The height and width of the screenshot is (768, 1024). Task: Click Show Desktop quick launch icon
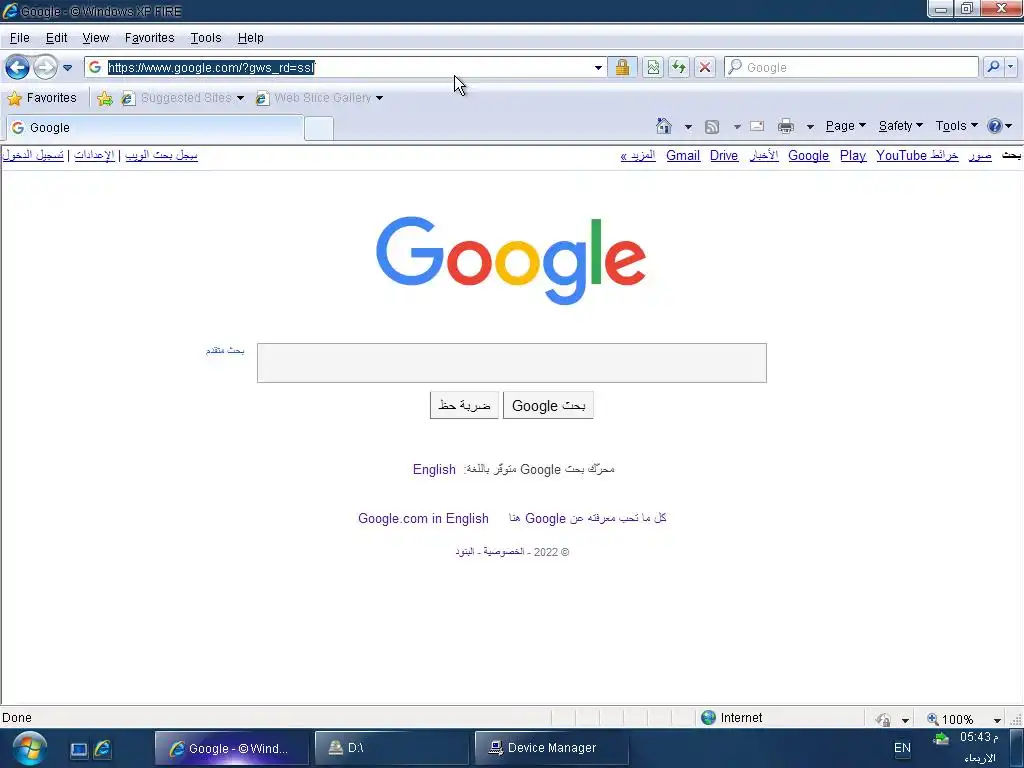point(79,749)
